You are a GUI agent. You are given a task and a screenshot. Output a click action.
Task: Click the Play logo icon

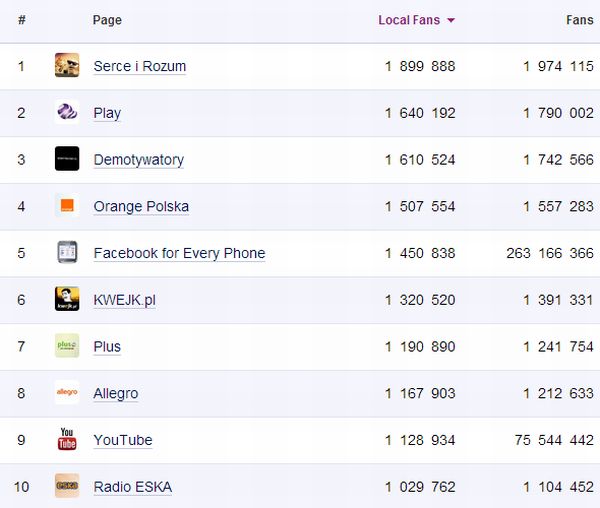[x=67, y=112]
